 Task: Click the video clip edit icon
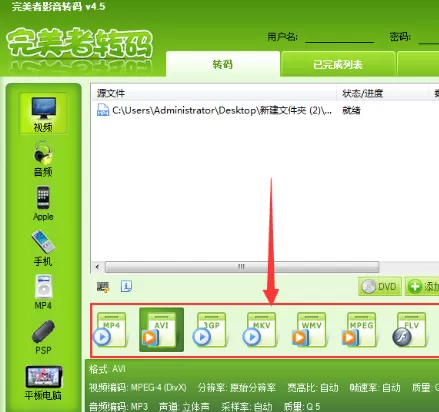click(x=103, y=286)
